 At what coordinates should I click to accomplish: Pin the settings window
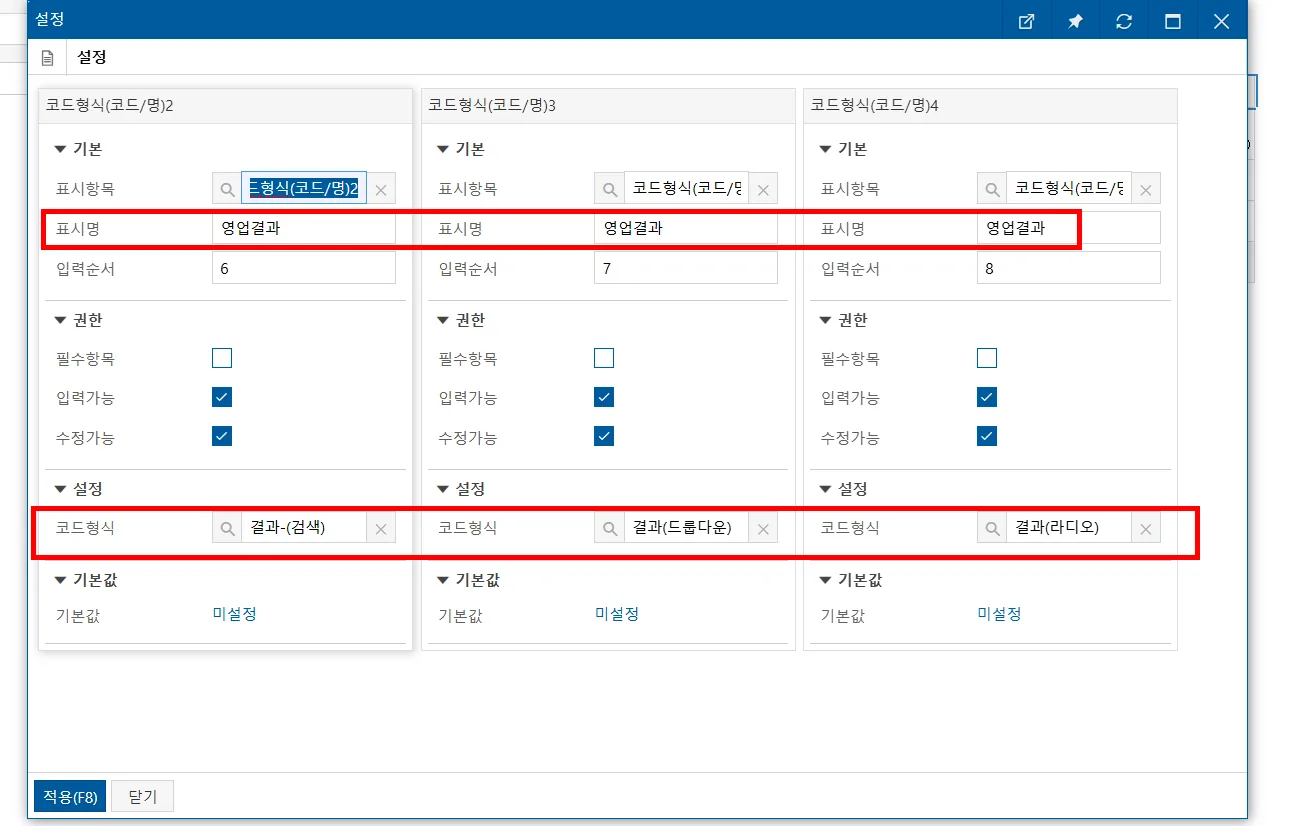click(x=1075, y=21)
